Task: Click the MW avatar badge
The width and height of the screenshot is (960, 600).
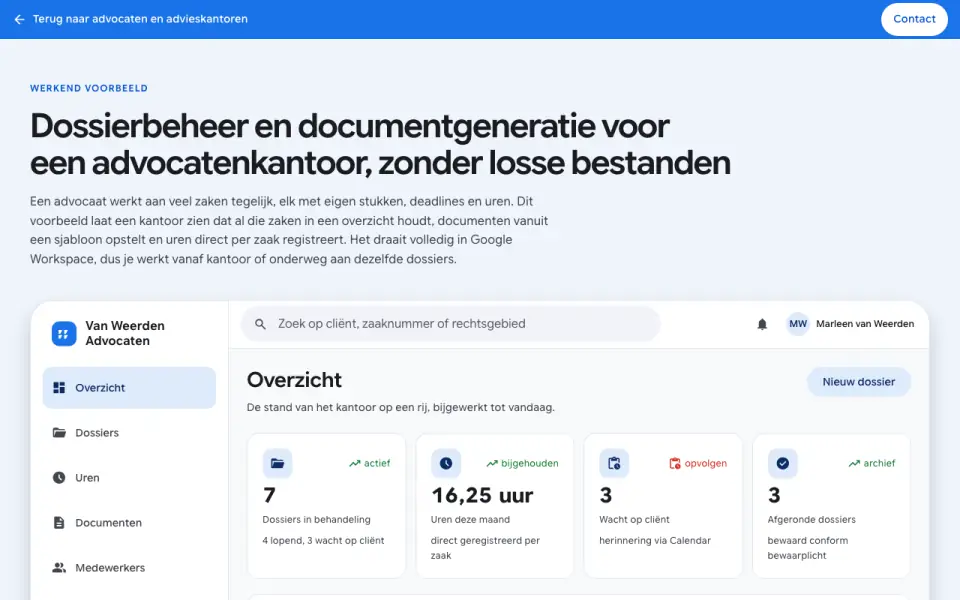Action: tap(798, 324)
